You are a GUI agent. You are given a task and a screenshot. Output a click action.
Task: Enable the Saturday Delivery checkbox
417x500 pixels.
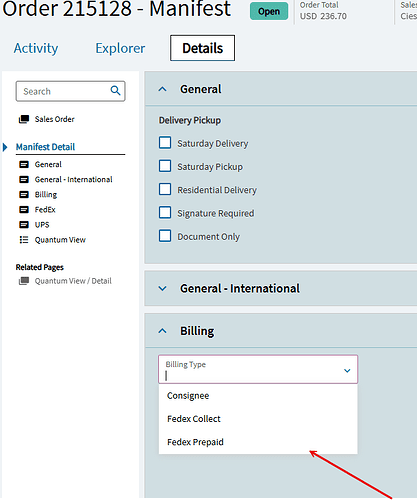coord(165,142)
